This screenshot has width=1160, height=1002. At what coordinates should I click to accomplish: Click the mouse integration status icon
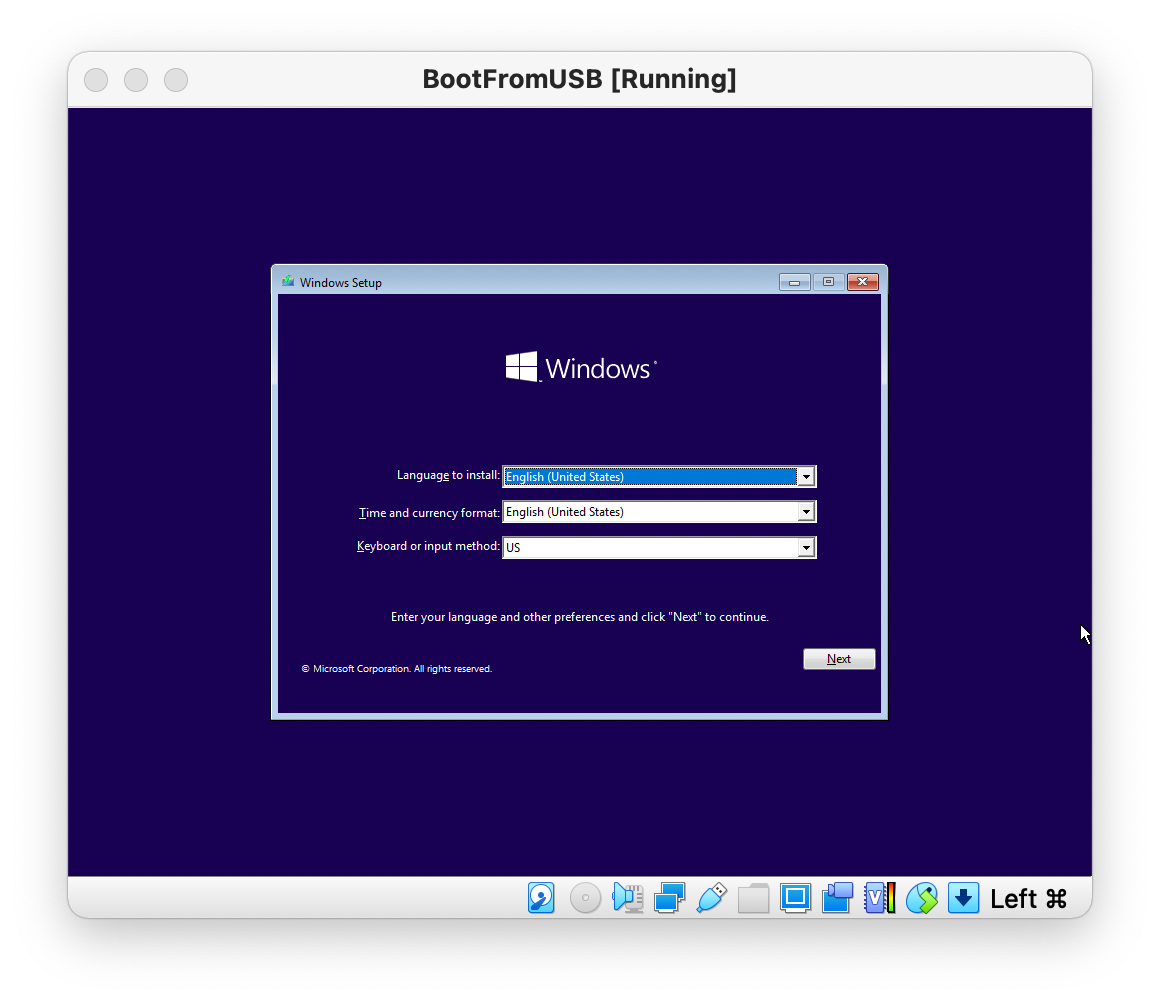[922, 898]
